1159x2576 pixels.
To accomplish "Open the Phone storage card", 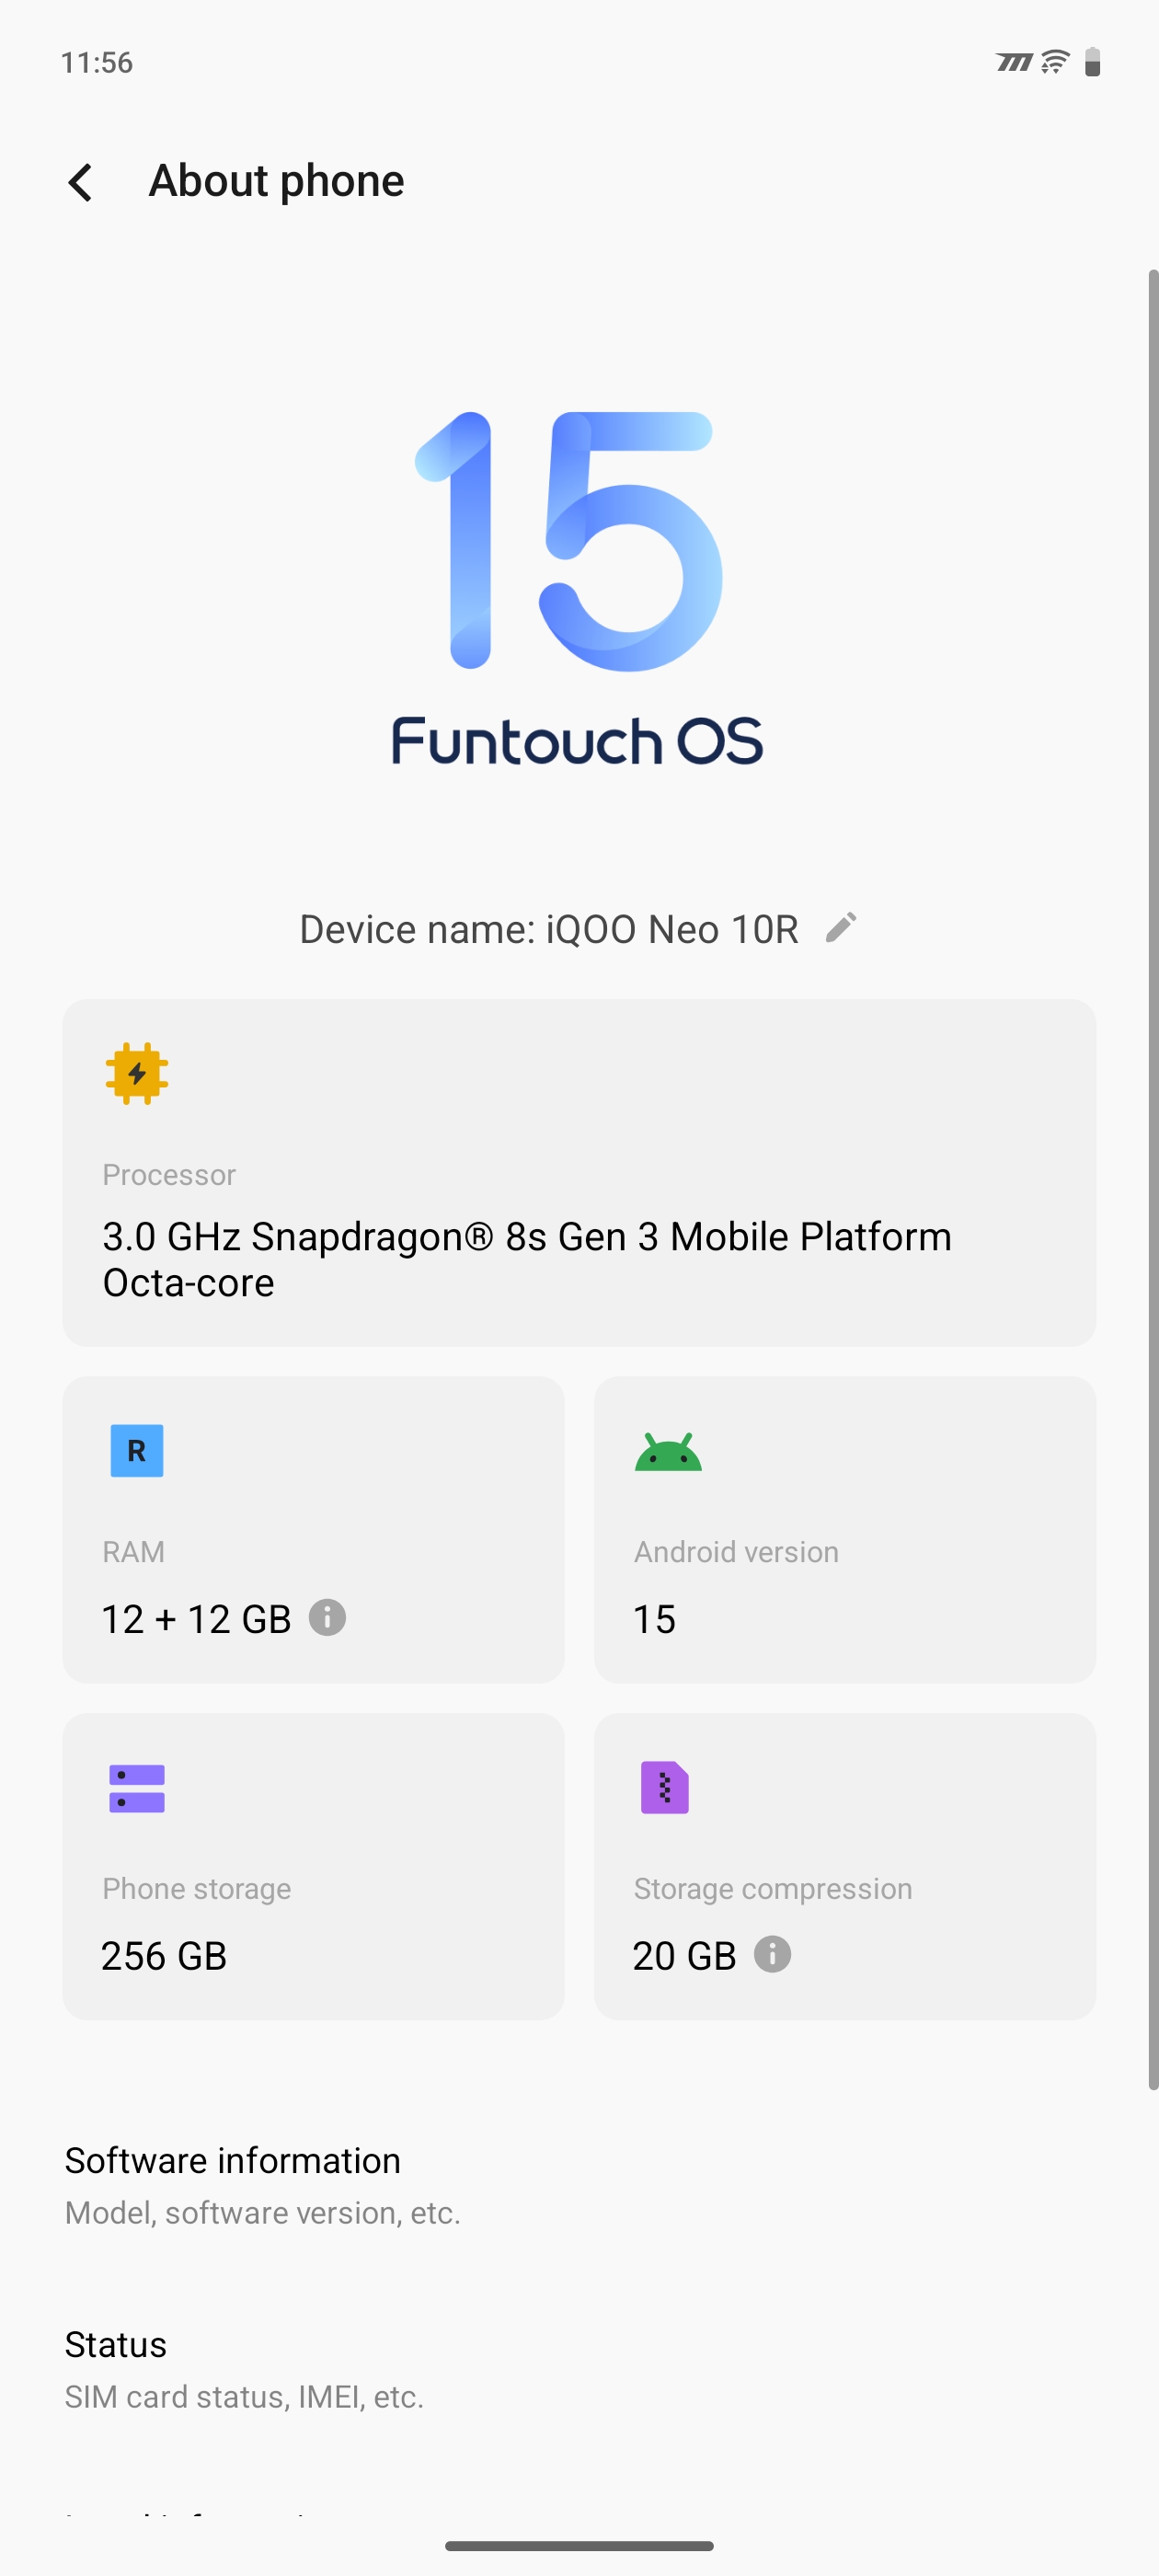I will point(313,1866).
